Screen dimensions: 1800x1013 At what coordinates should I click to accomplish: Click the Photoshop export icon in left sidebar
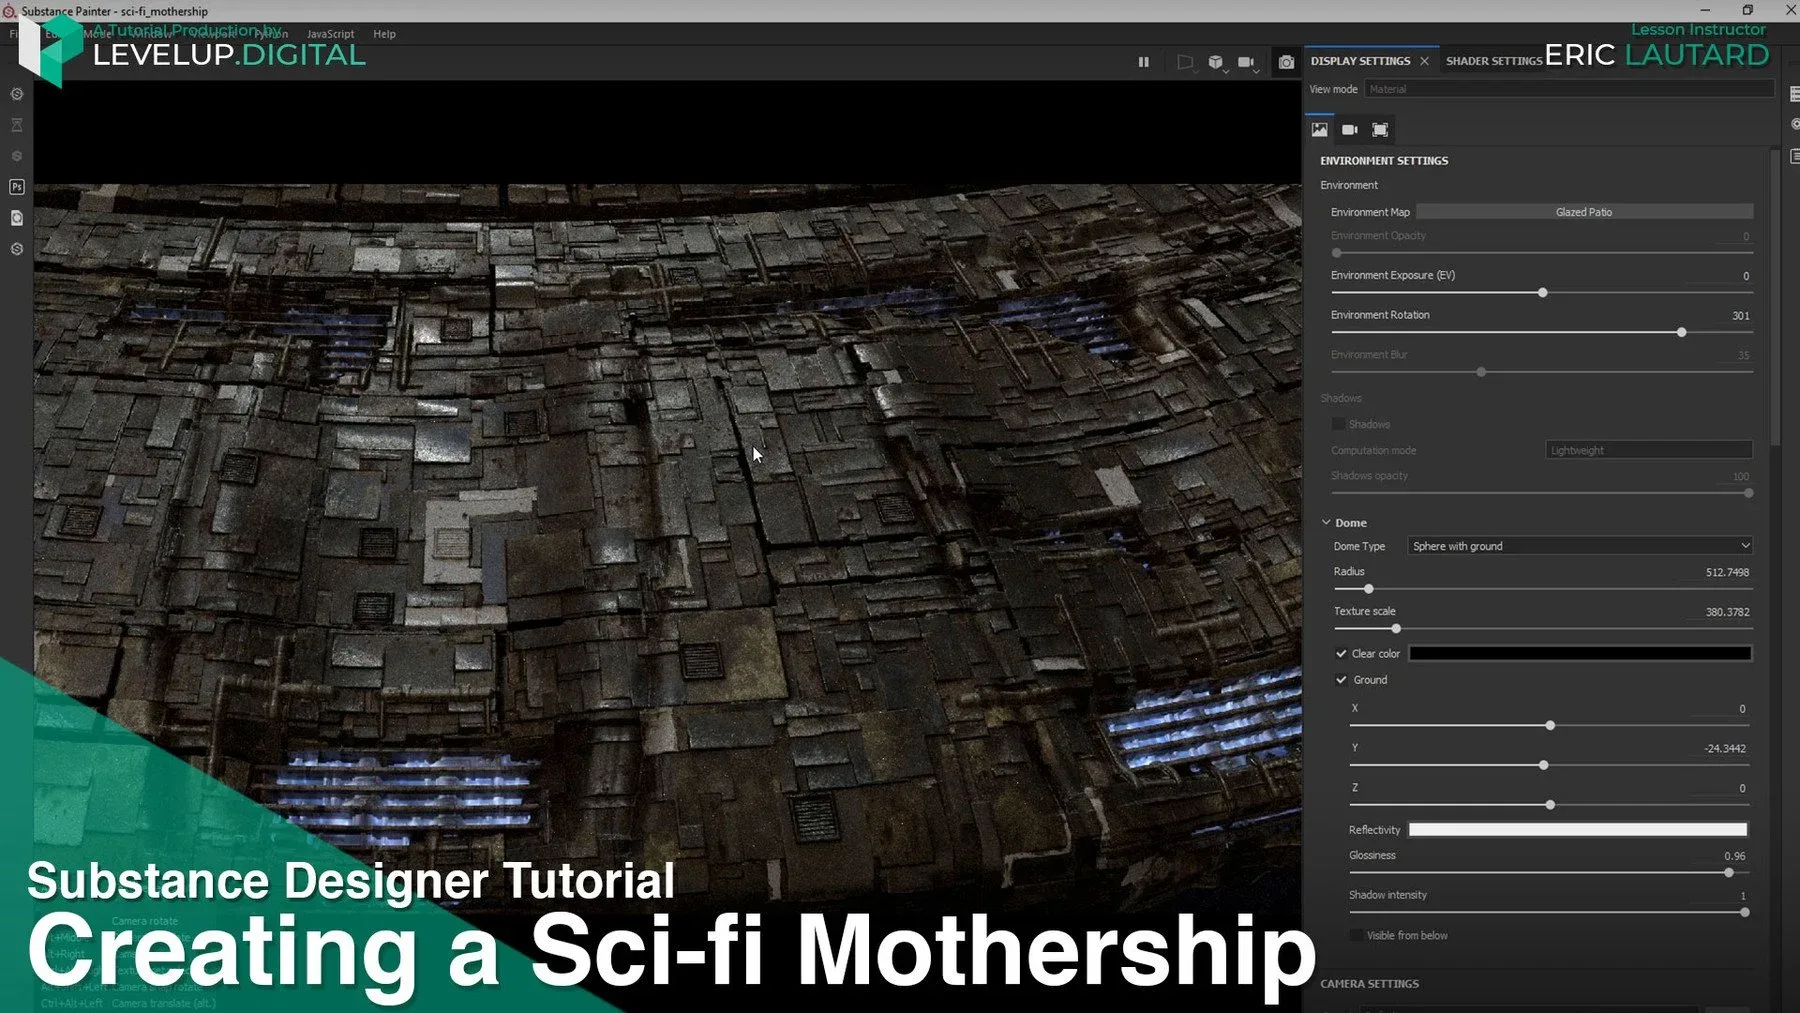(x=17, y=187)
